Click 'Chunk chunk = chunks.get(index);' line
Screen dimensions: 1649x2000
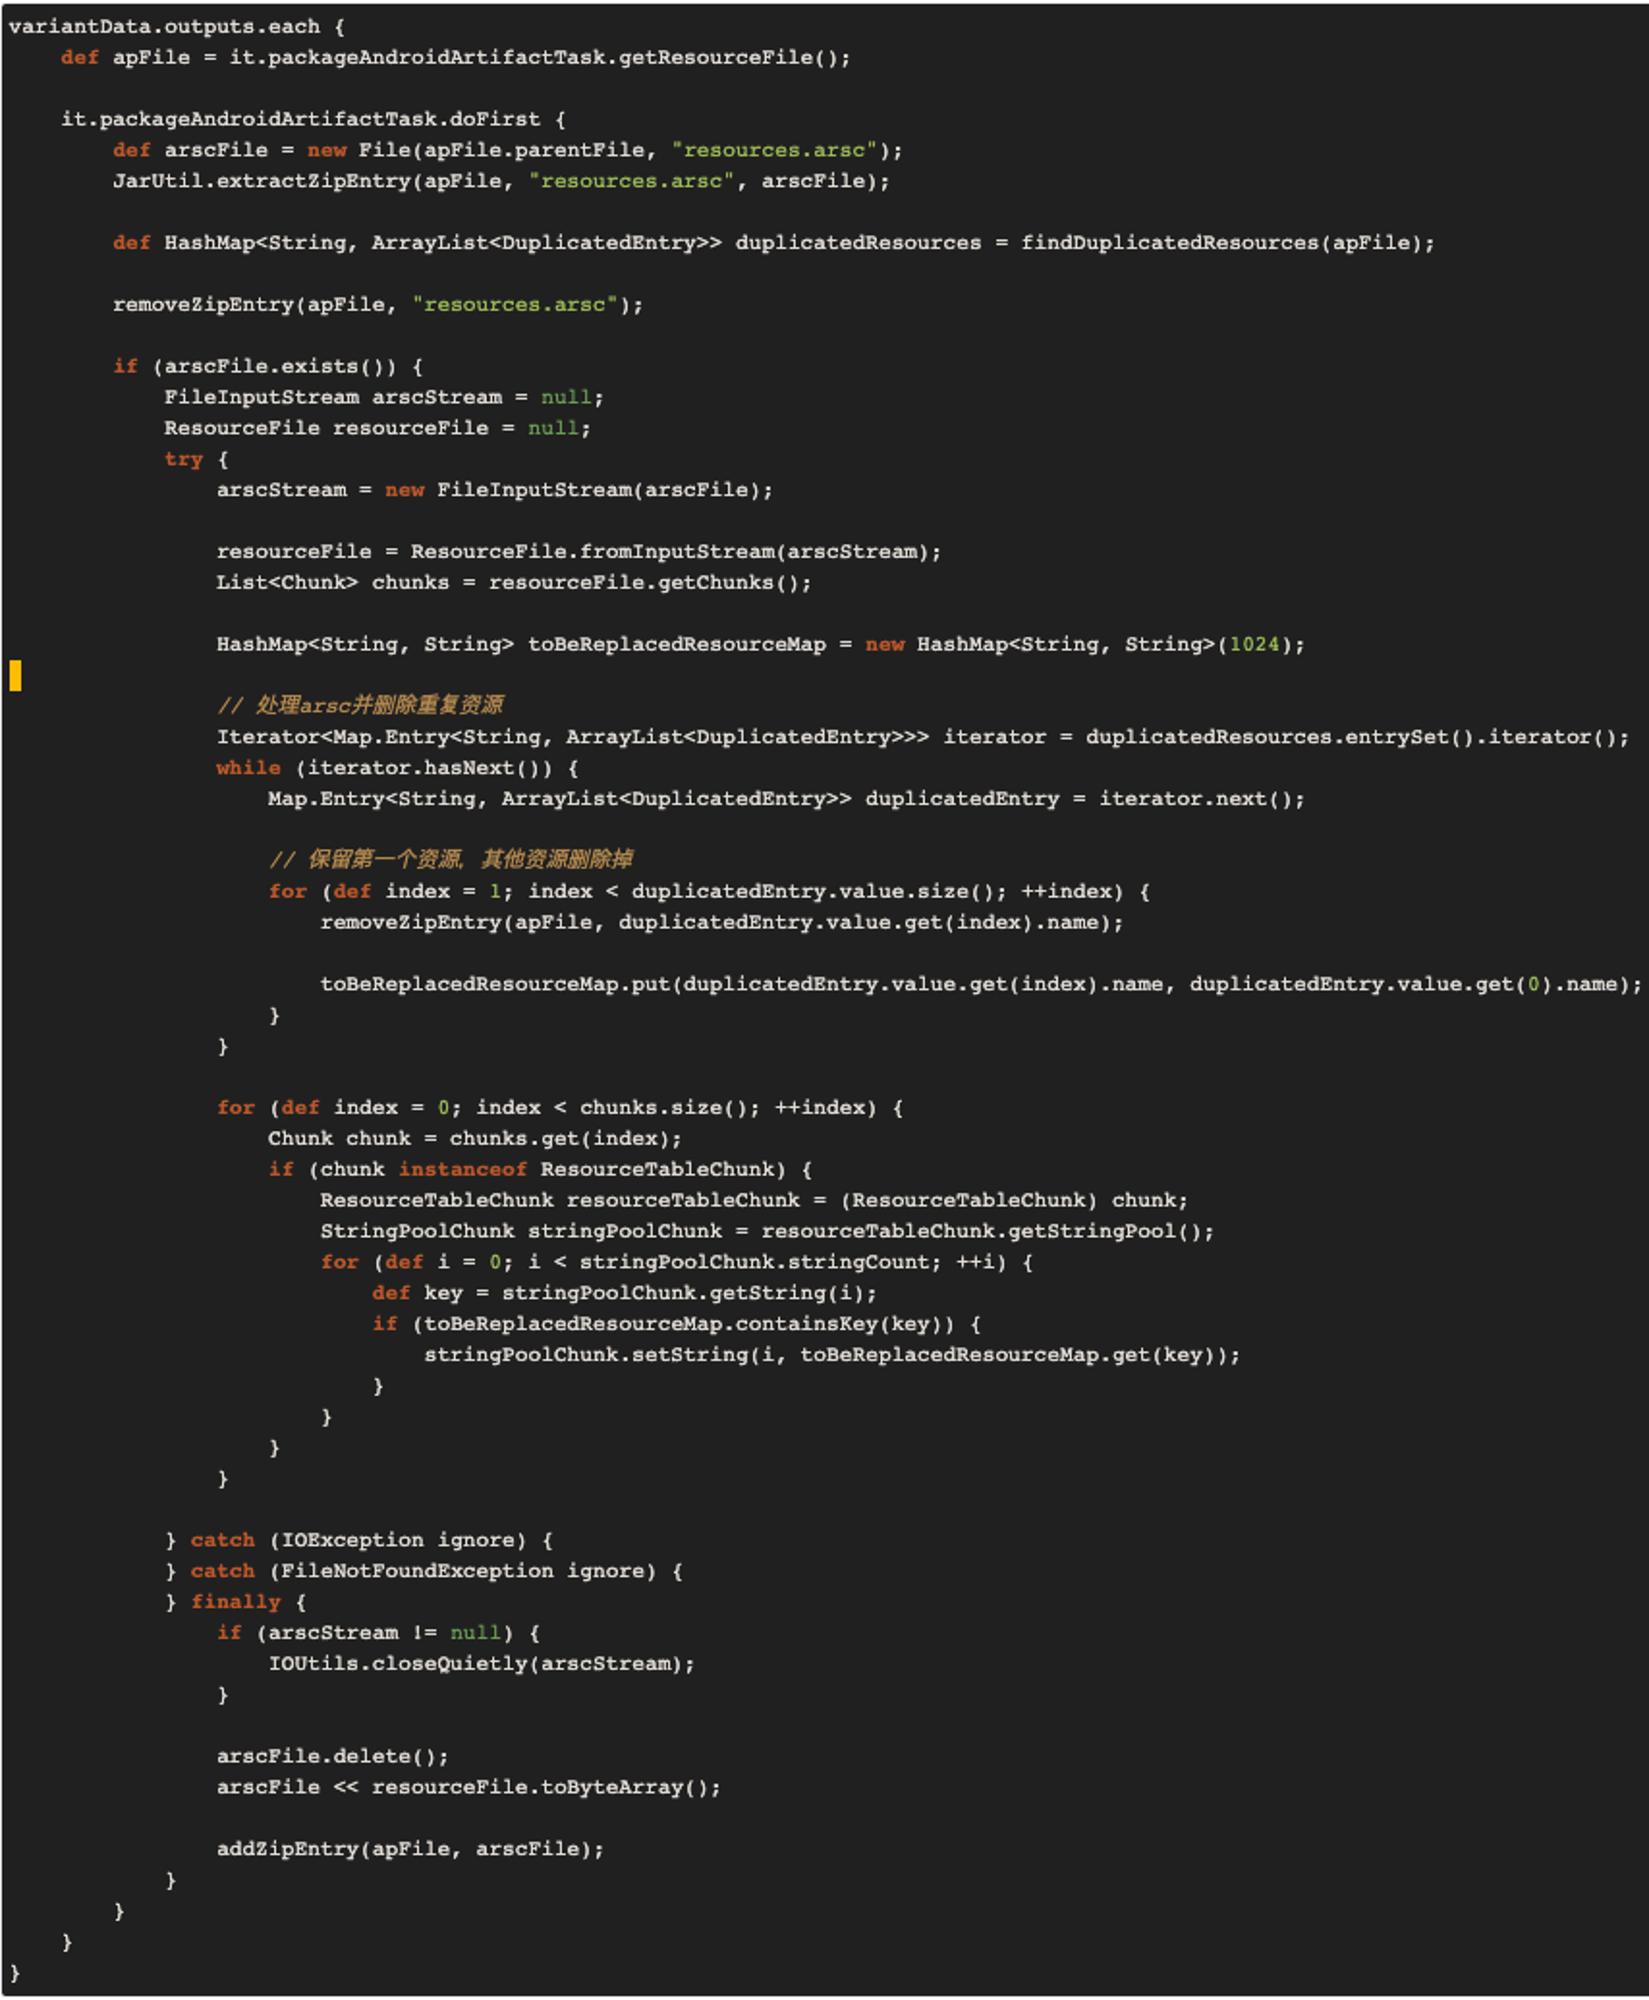[475, 1138]
